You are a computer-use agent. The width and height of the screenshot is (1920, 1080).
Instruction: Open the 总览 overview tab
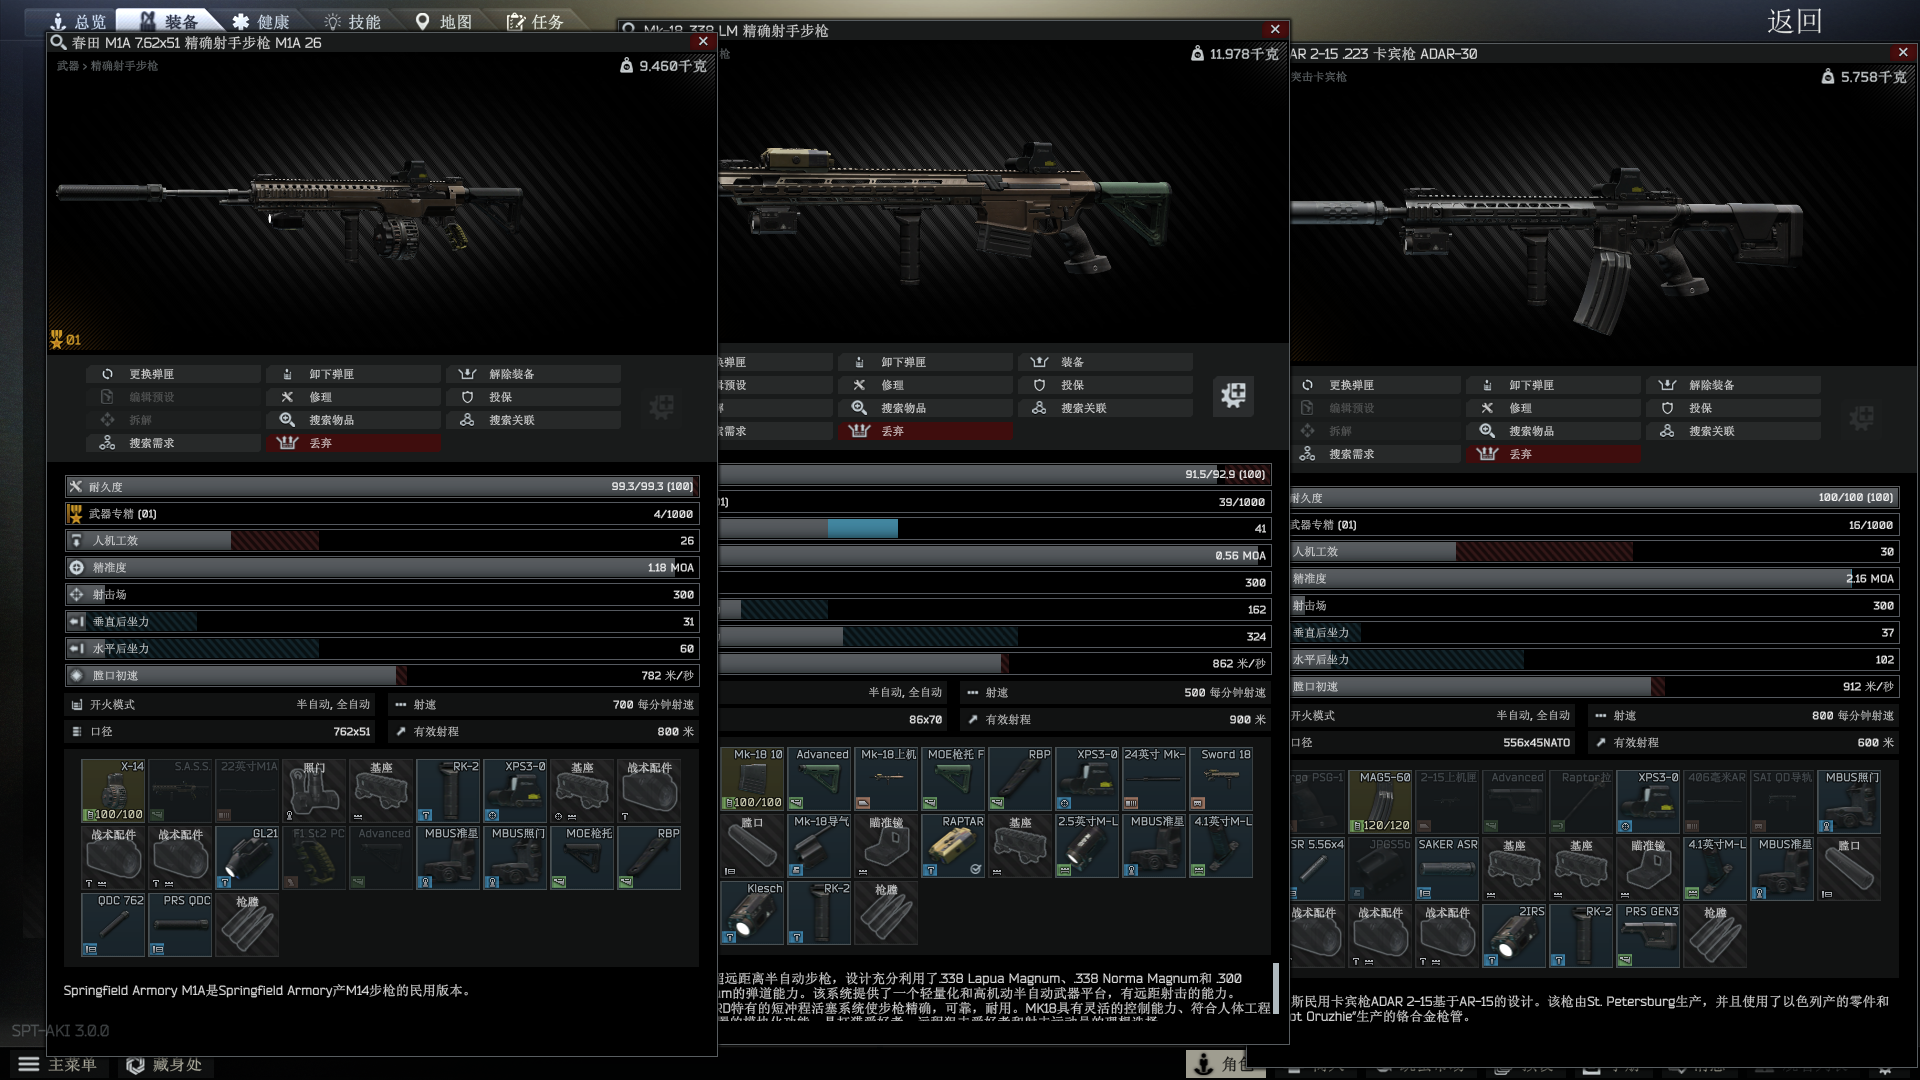(78, 21)
